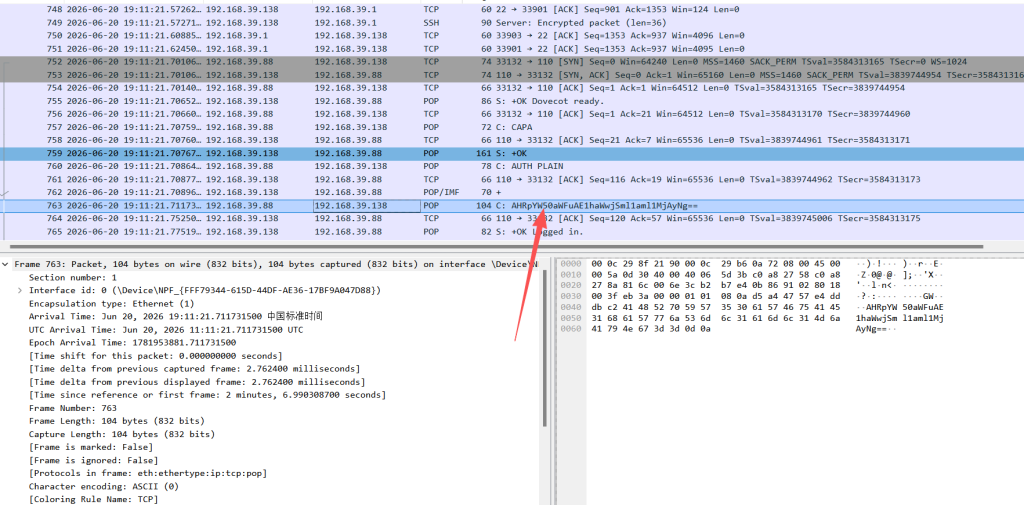
Task: Select packet 752 SYN row
Action: coord(512,62)
